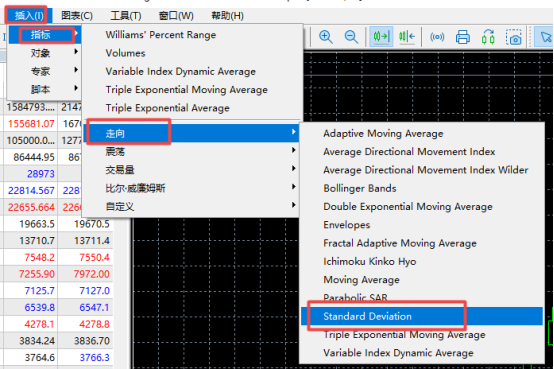The width and height of the screenshot is (554, 369).
Task: Expand the 自定义 custom submenu
Action: (x=192, y=207)
